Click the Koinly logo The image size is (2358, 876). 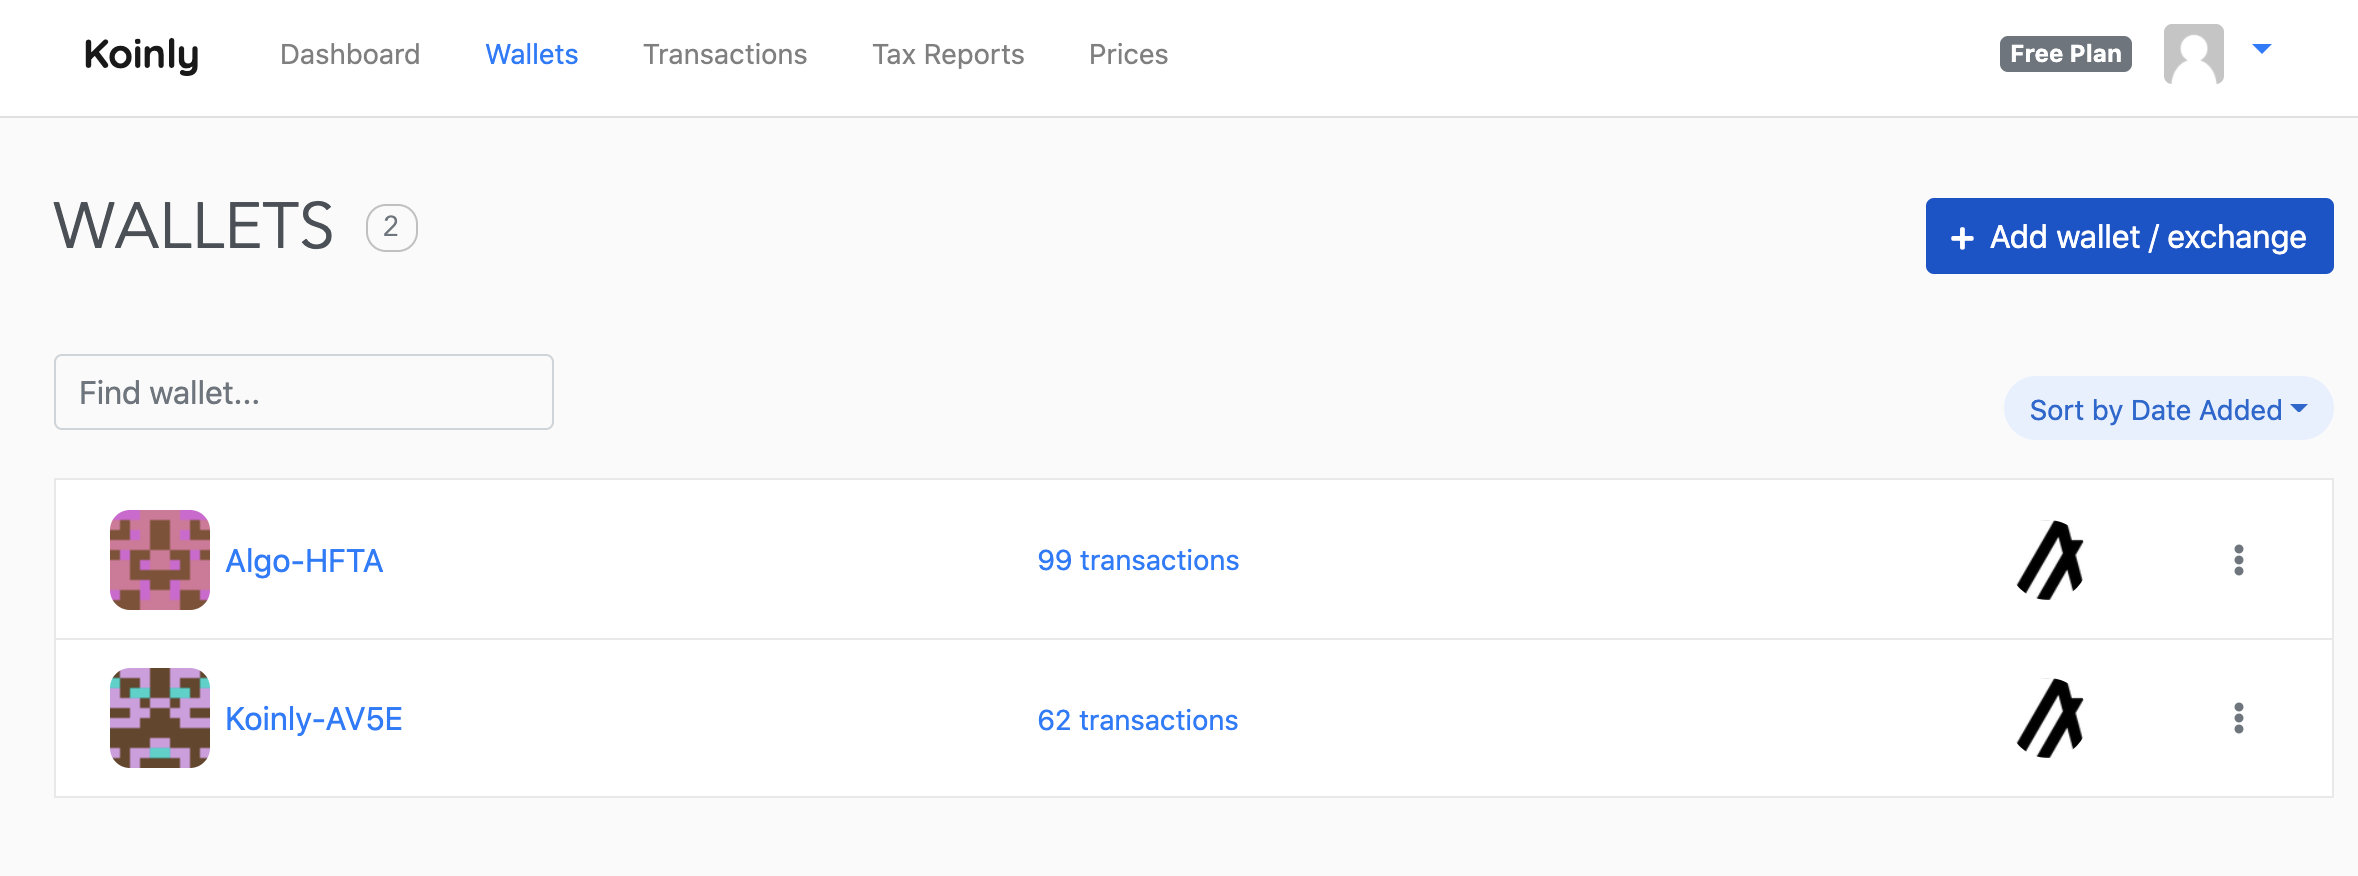(141, 55)
